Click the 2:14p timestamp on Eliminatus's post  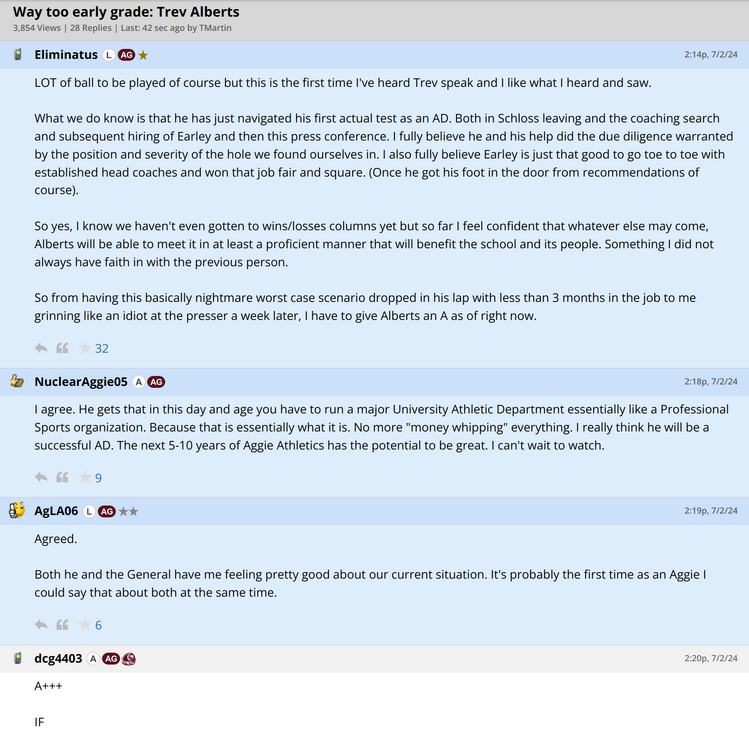tap(710, 54)
